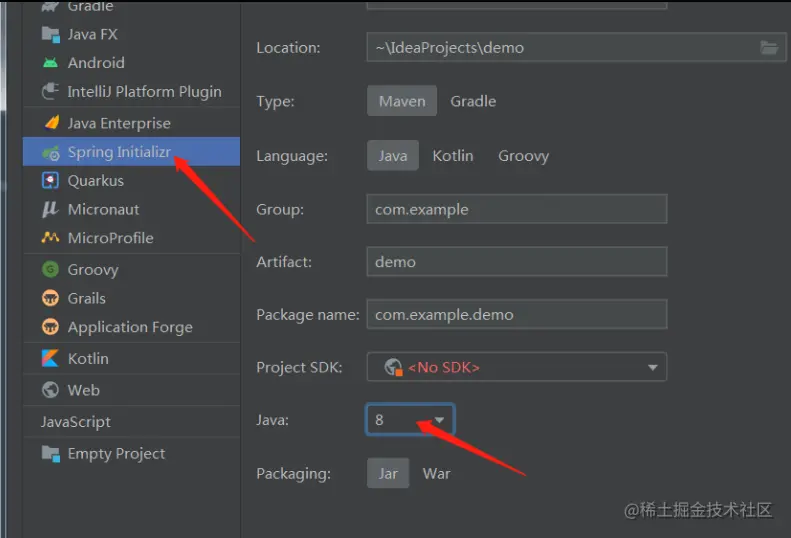Viewport: 791px width, 538px height.
Task: Select the Gradle project type icon in the sidebar
Action: pyautogui.click(x=50, y=6)
